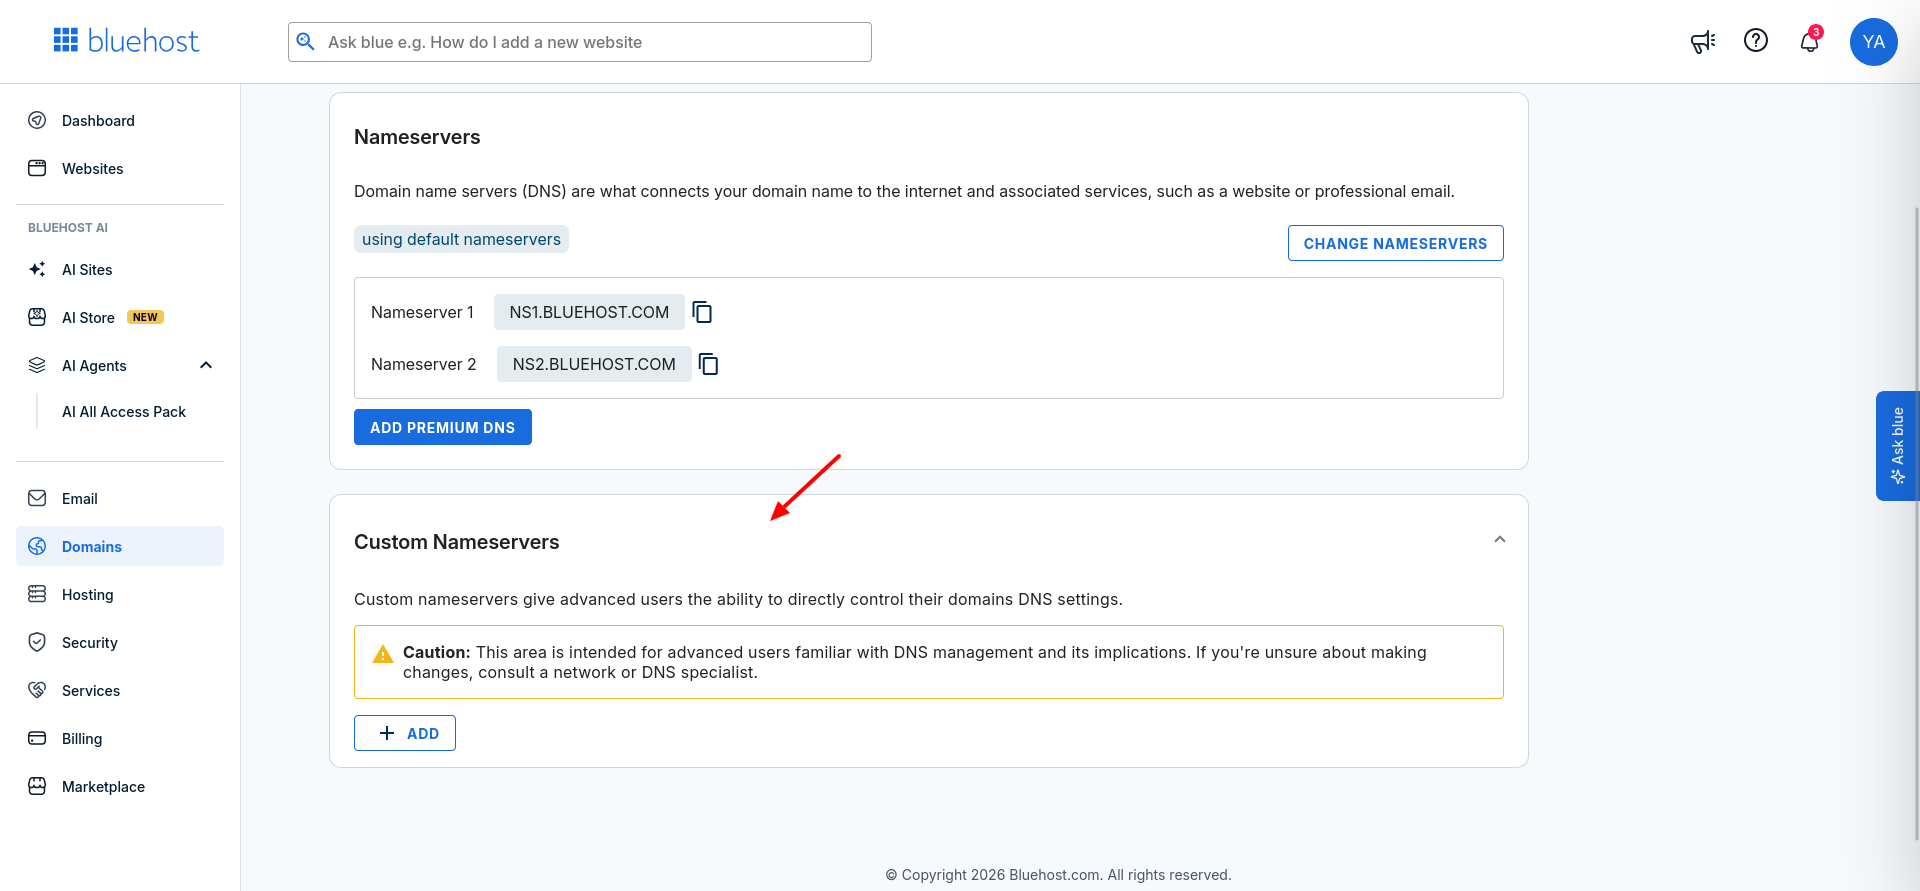Open the announcements megaphone icon

[x=1703, y=41]
